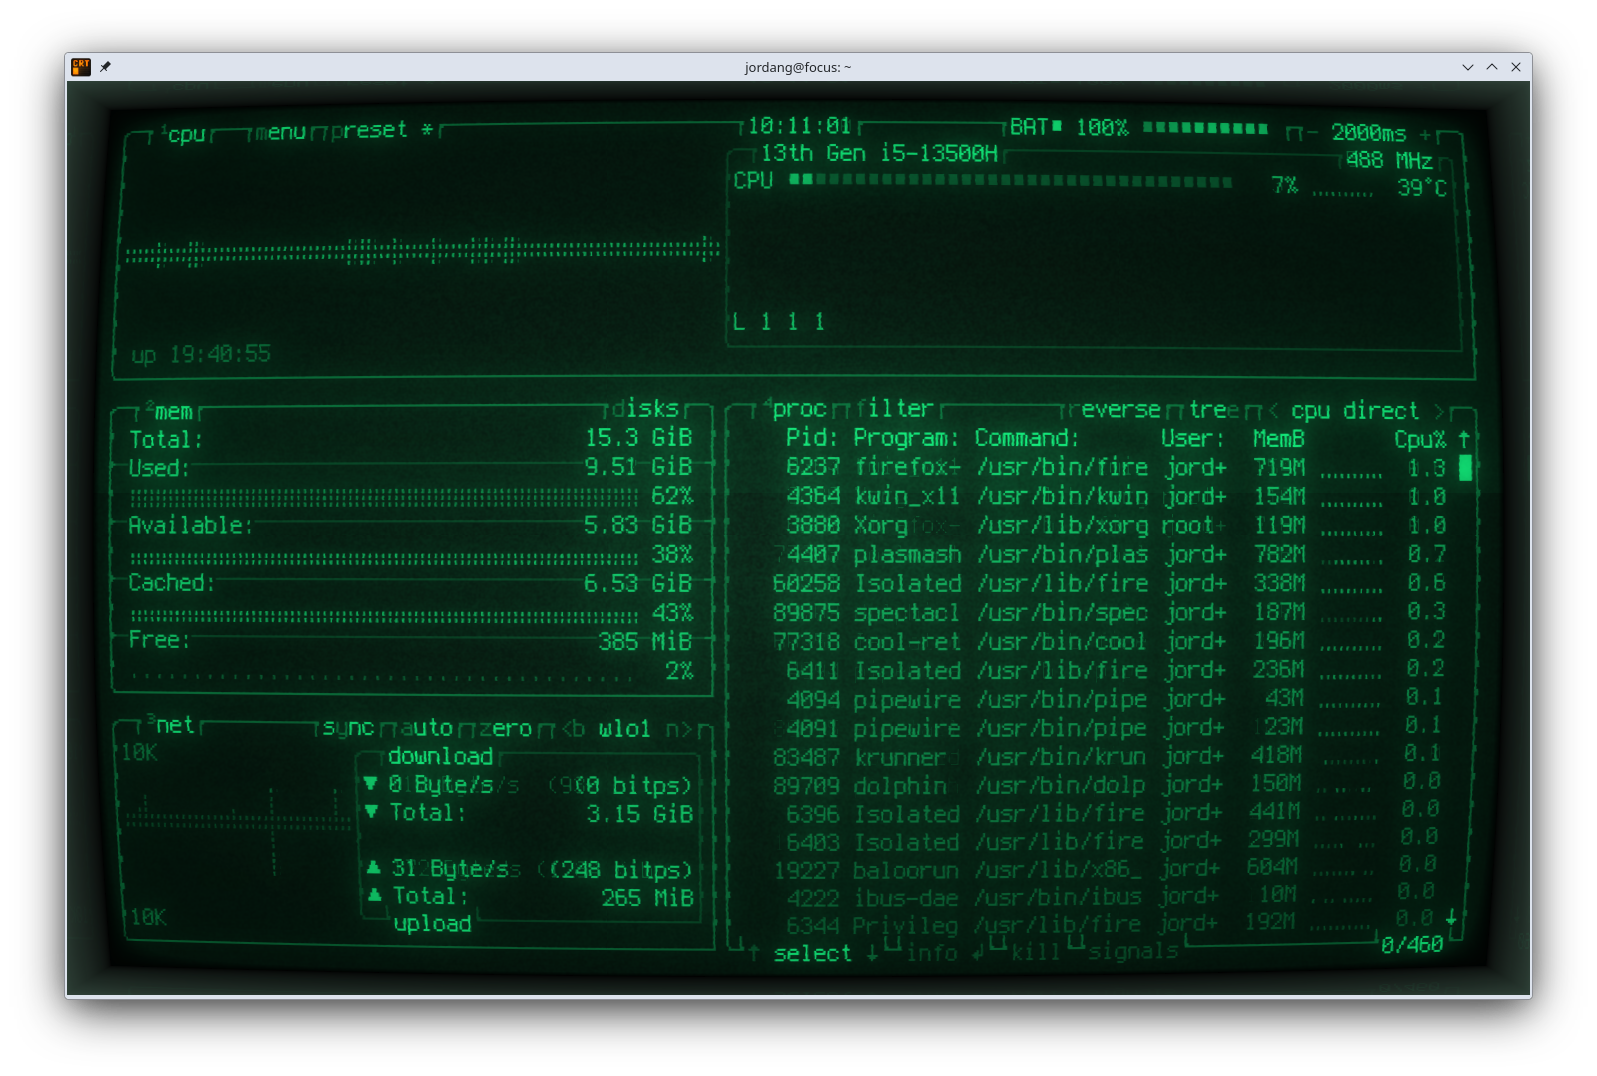1597x1076 pixels.
Task: Click the pin icon in the titlebar
Action: (x=105, y=67)
